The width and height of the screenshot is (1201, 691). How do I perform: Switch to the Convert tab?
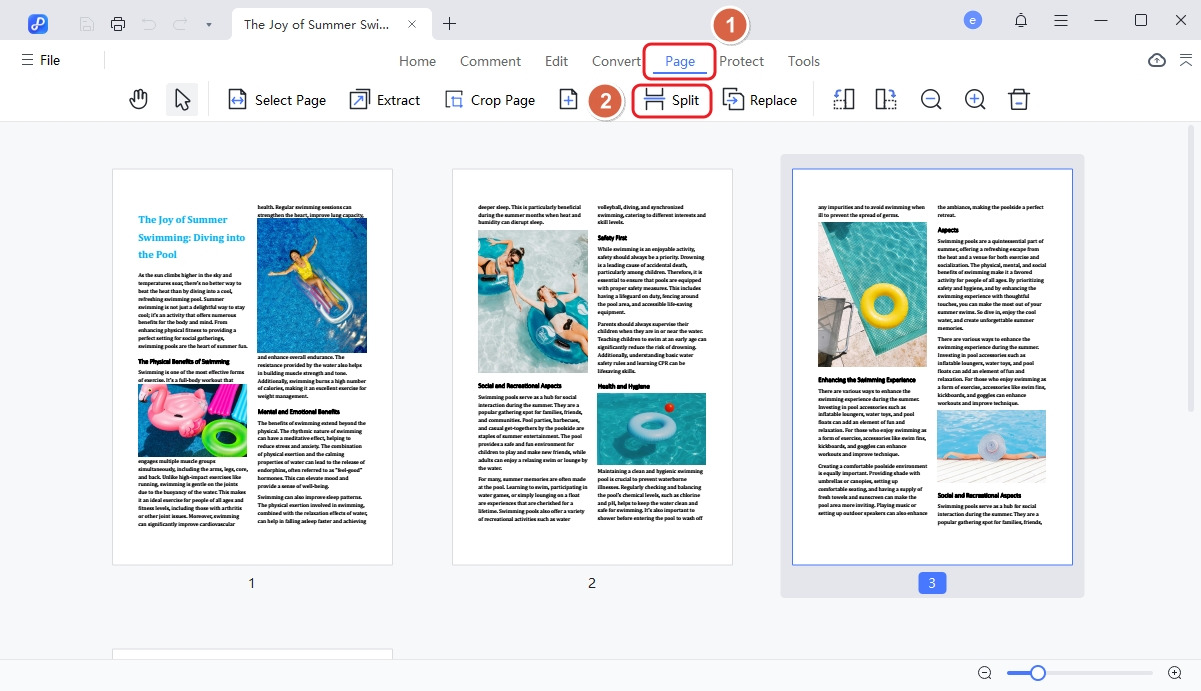coord(616,61)
